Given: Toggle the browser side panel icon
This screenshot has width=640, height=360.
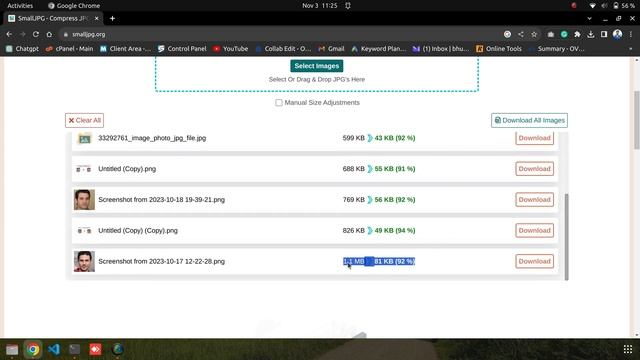Looking at the screenshot, I should pos(604,34).
